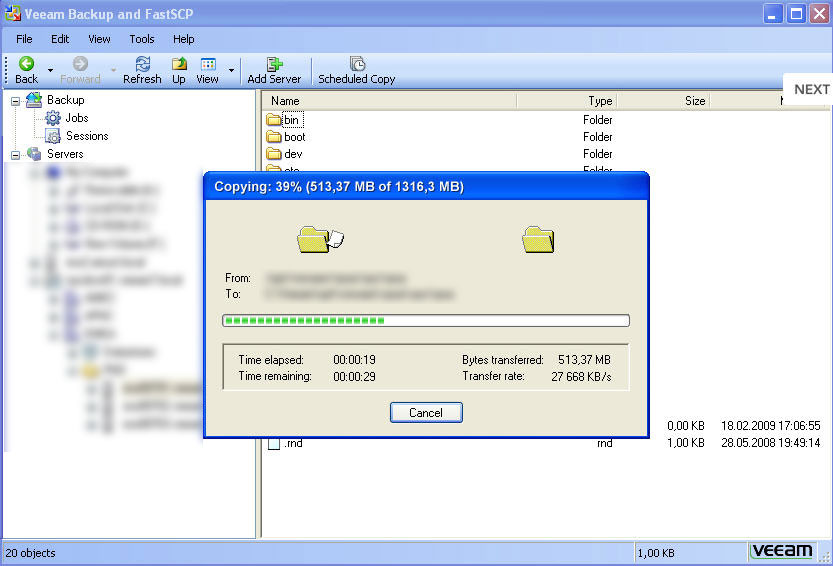Open the Back history dropdown arrow
833x566 pixels.
[50, 70]
